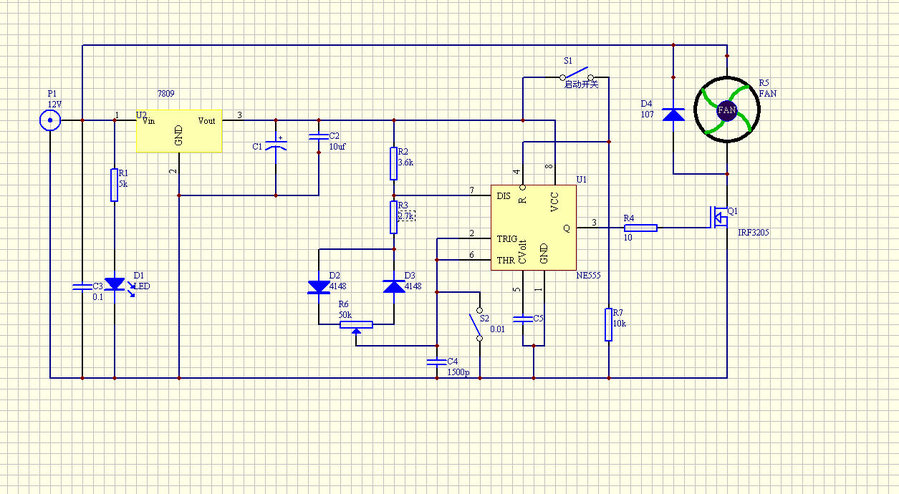This screenshot has width=899, height=494.
Task: Select the '7809' label above the regulator
Action: 166,93
